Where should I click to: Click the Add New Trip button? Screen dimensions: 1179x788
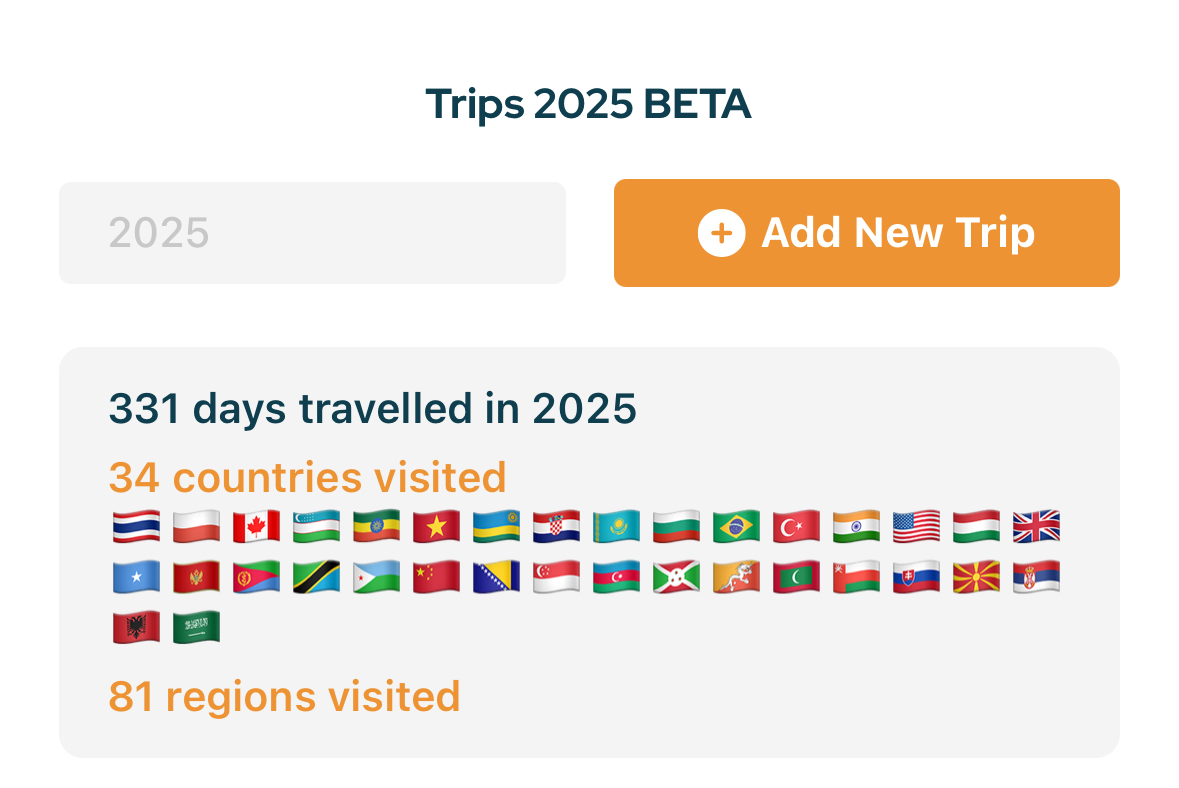[x=866, y=233]
